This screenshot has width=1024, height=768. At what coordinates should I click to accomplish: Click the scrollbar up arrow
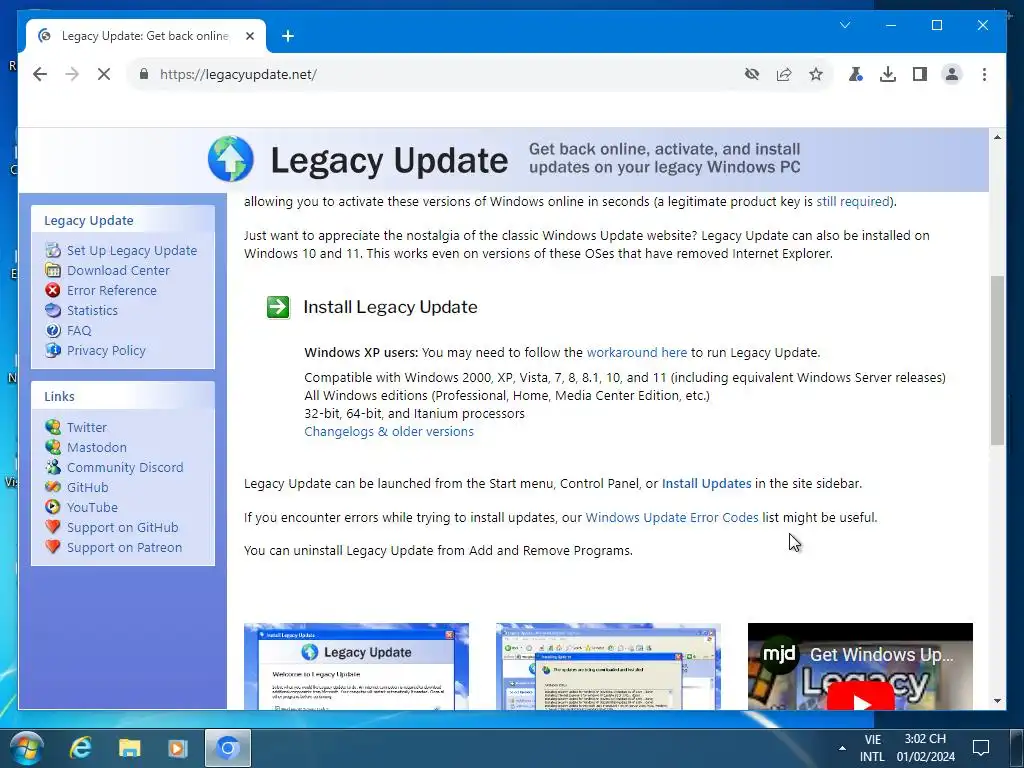pyautogui.click(x=997, y=137)
